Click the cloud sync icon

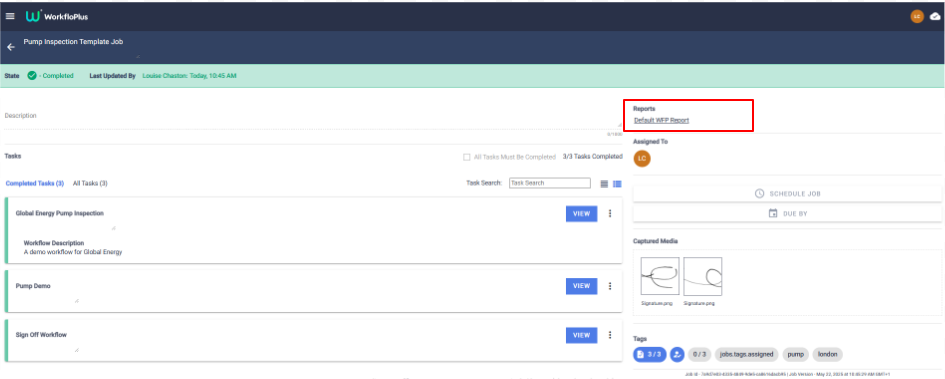[x=935, y=16]
